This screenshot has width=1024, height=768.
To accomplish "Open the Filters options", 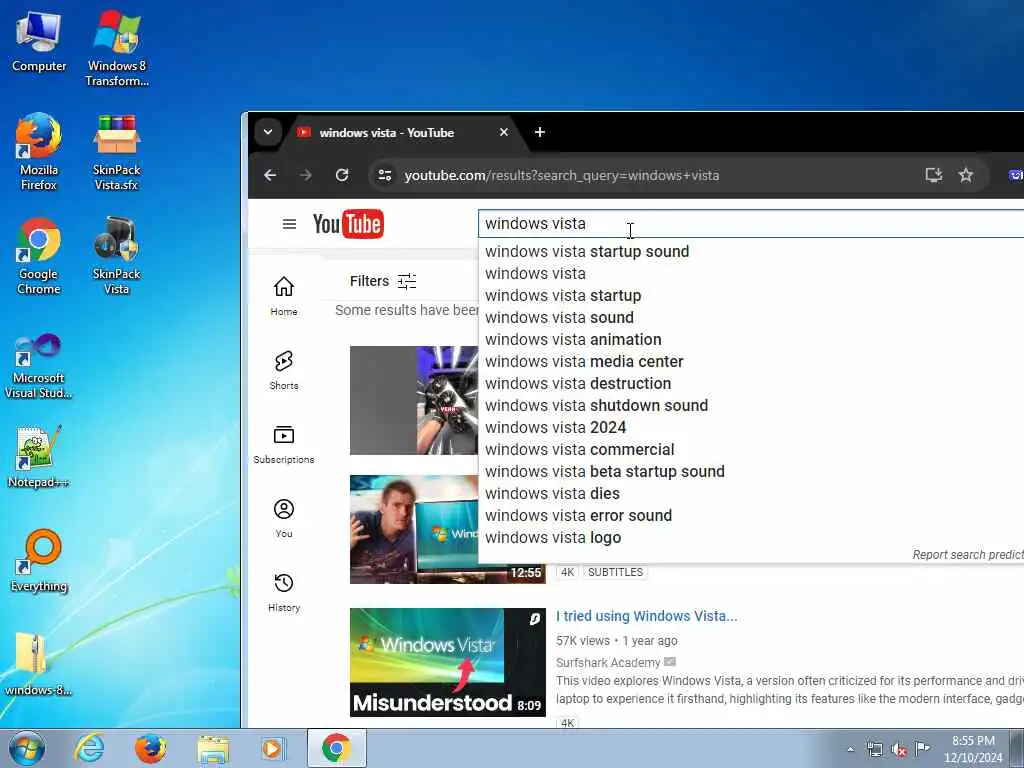I will pyautogui.click(x=383, y=281).
